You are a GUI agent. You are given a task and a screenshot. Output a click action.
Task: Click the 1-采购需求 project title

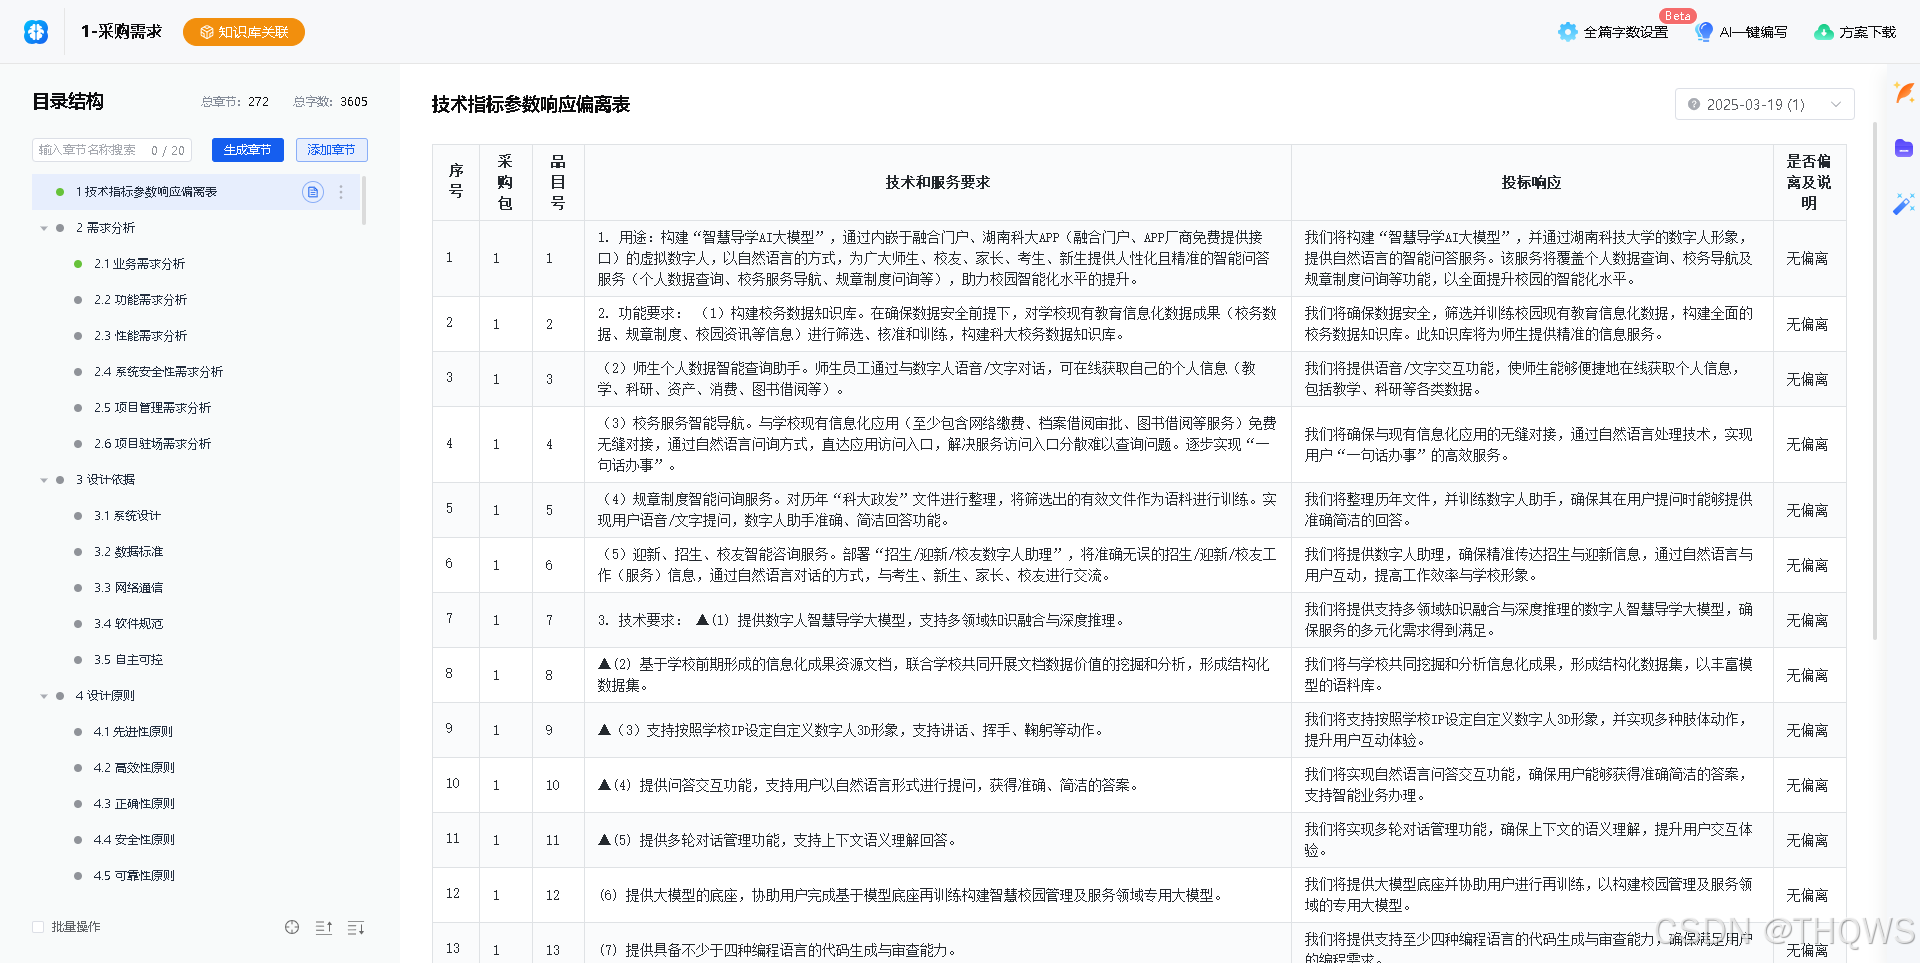click(x=121, y=32)
